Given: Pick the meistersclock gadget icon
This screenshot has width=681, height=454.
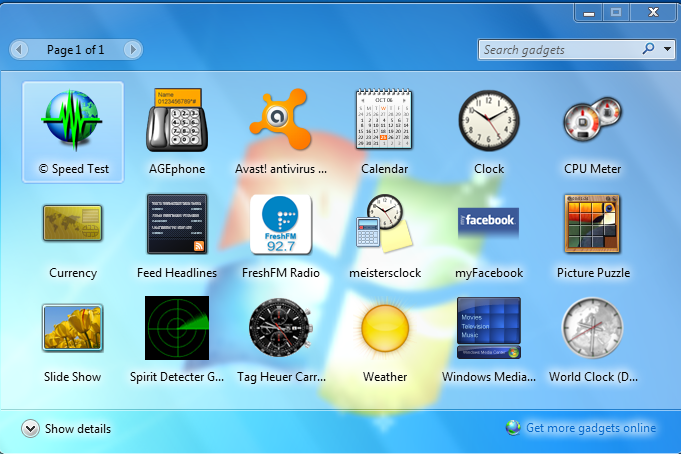Looking at the screenshot, I should [x=384, y=223].
